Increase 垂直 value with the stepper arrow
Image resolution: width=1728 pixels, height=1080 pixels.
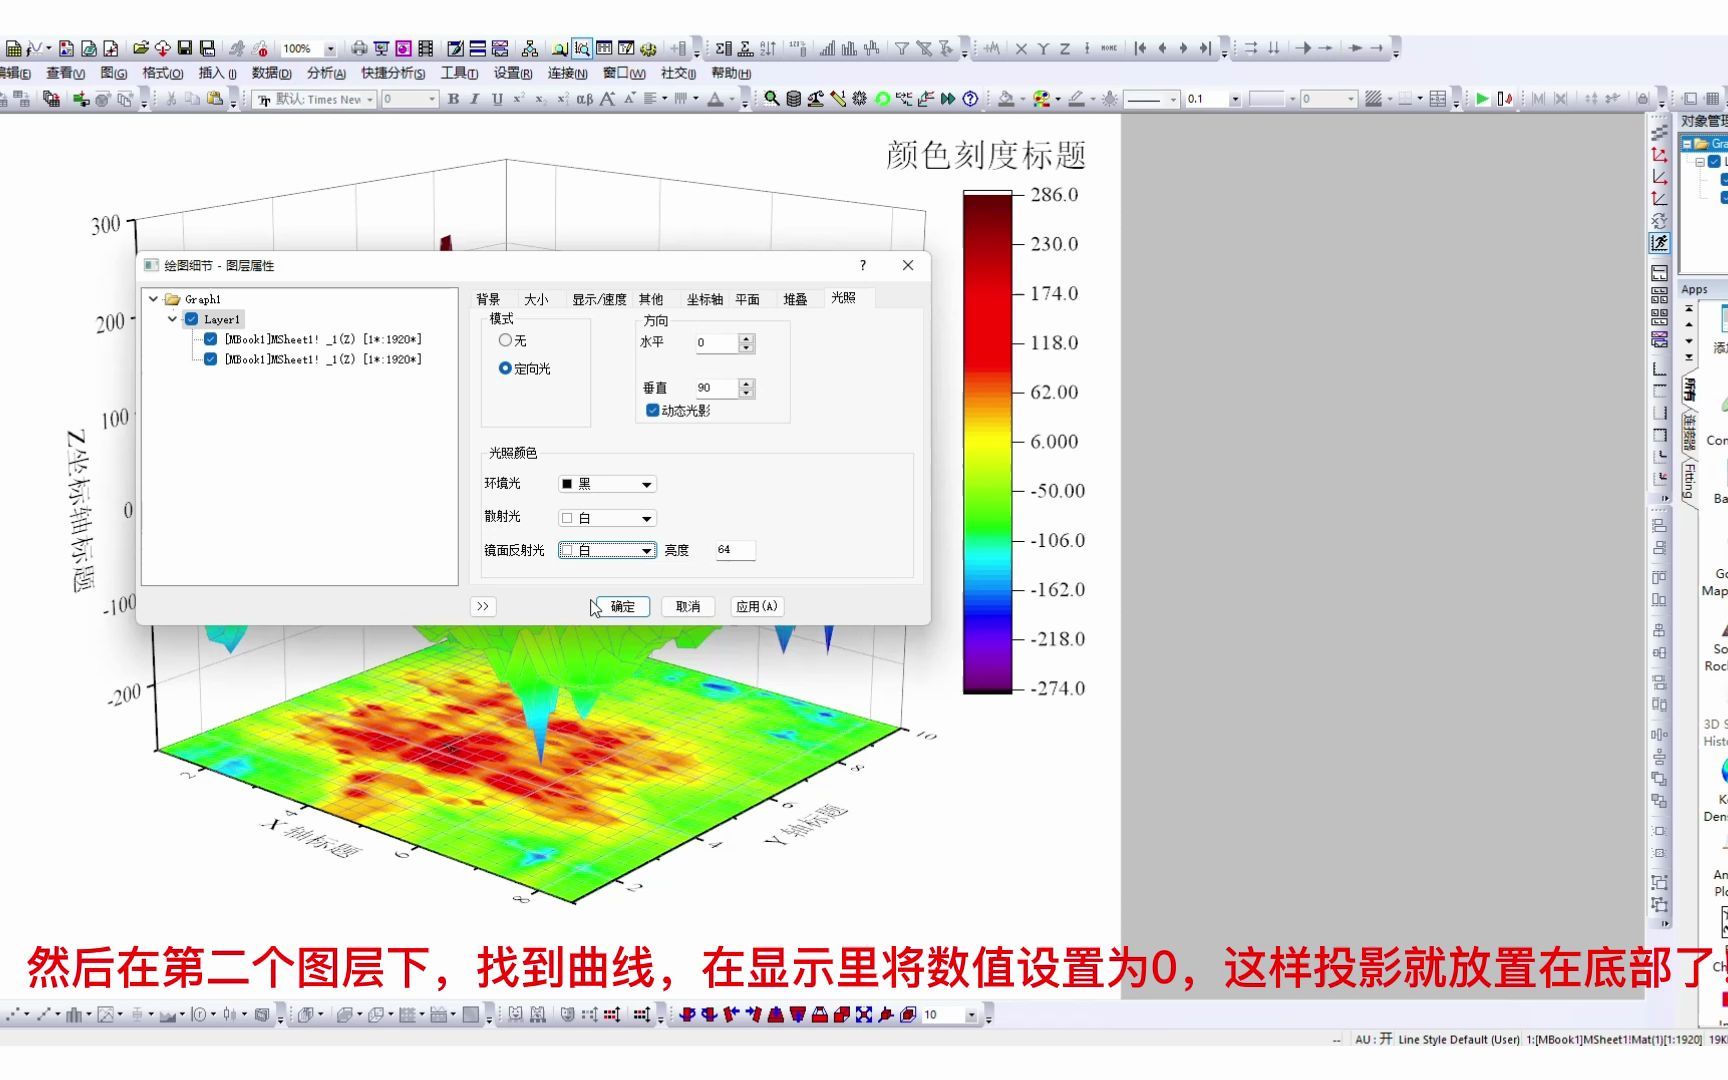[x=746, y=383]
